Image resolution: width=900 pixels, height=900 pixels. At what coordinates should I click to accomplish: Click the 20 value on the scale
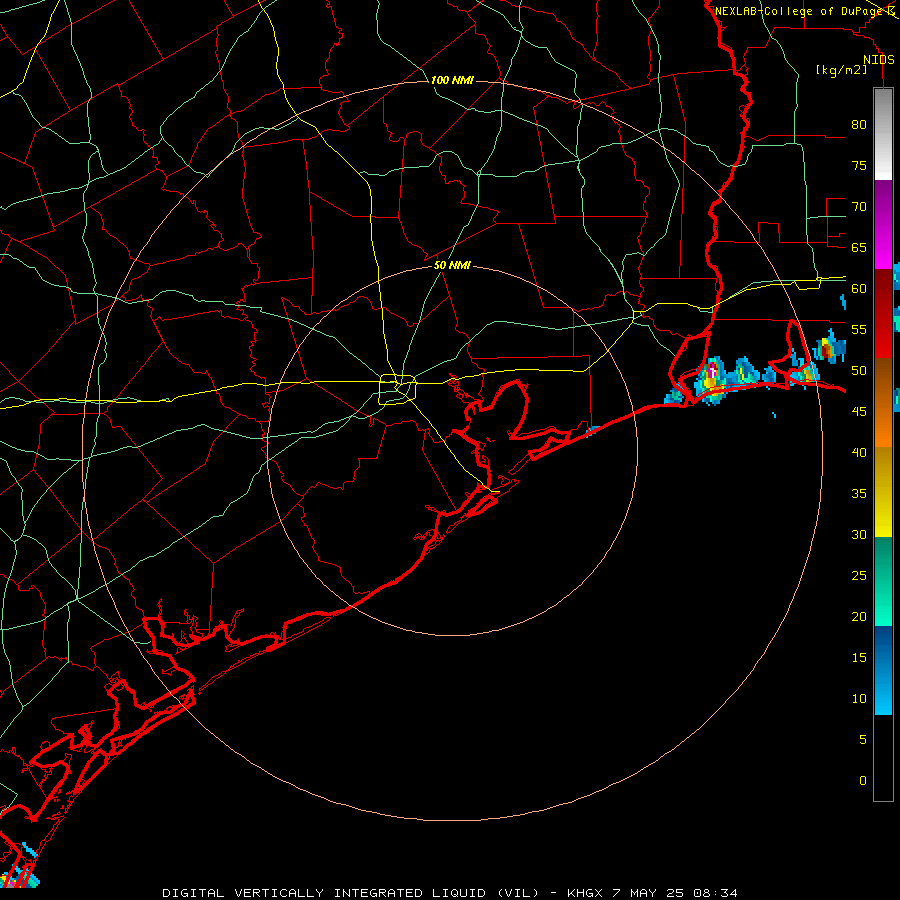(859, 616)
